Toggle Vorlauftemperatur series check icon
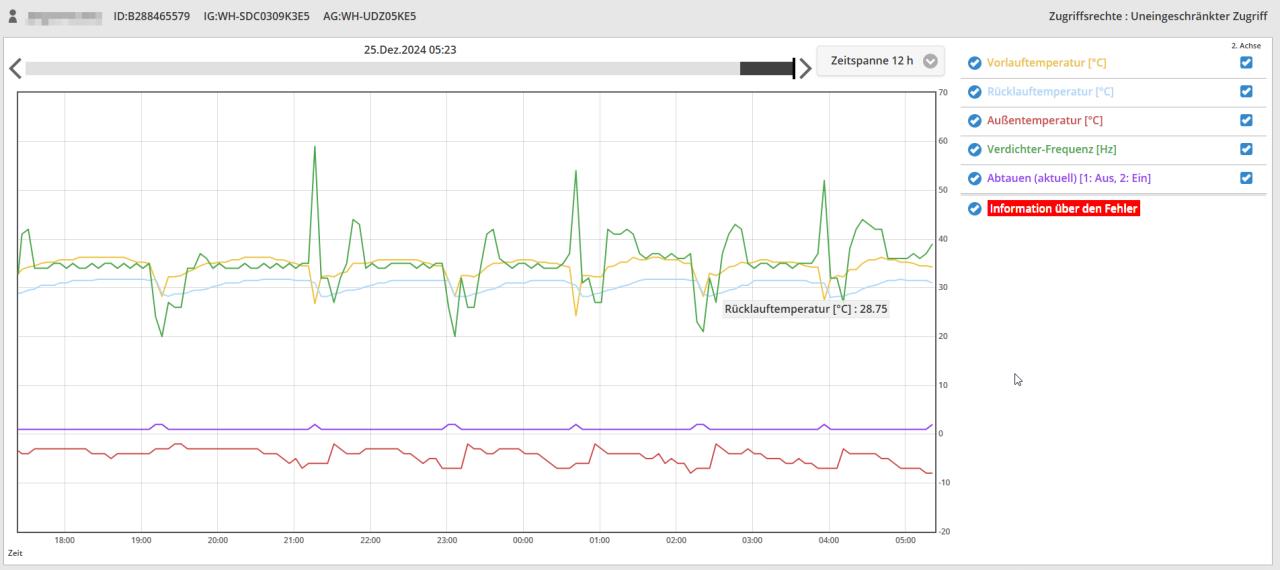Viewport: 1280px width, 570px height. (974, 63)
